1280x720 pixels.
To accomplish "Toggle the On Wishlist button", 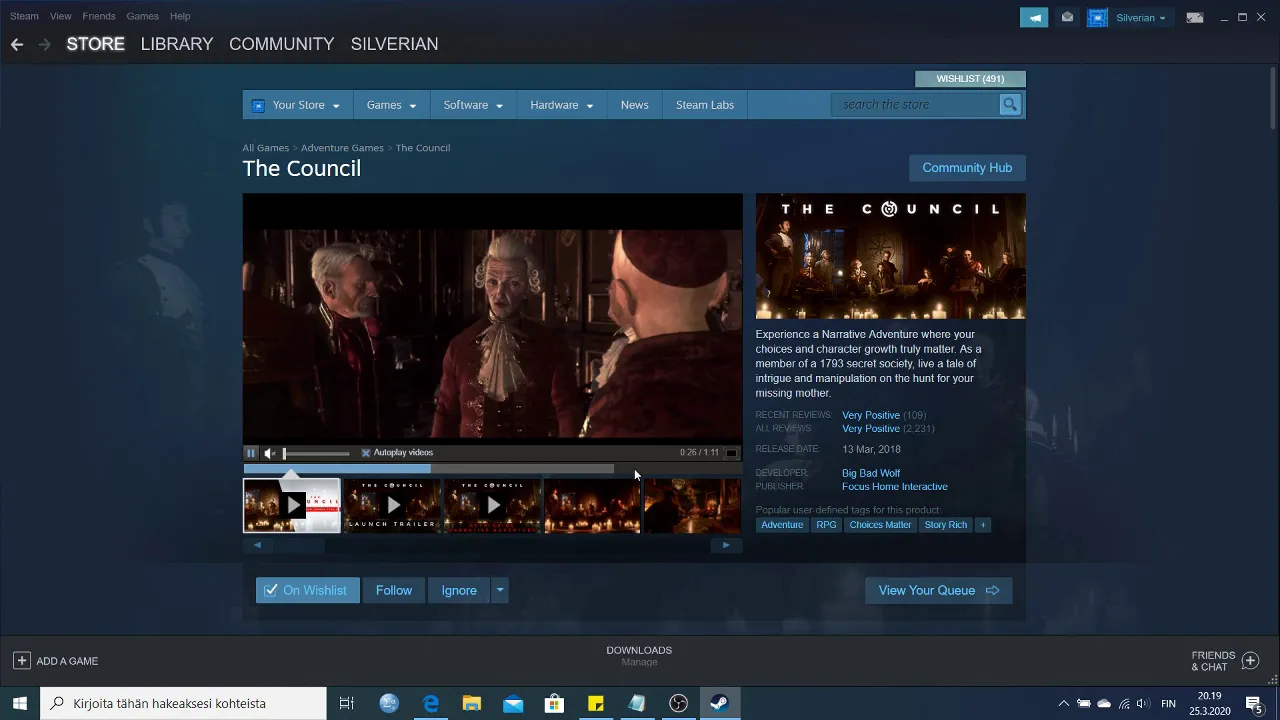I will (x=307, y=590).
